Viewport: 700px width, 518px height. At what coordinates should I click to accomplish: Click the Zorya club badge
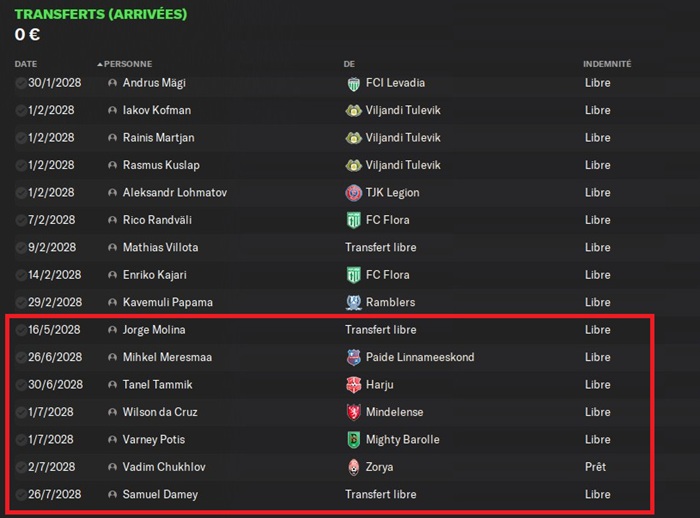click(x=352, y=467)
